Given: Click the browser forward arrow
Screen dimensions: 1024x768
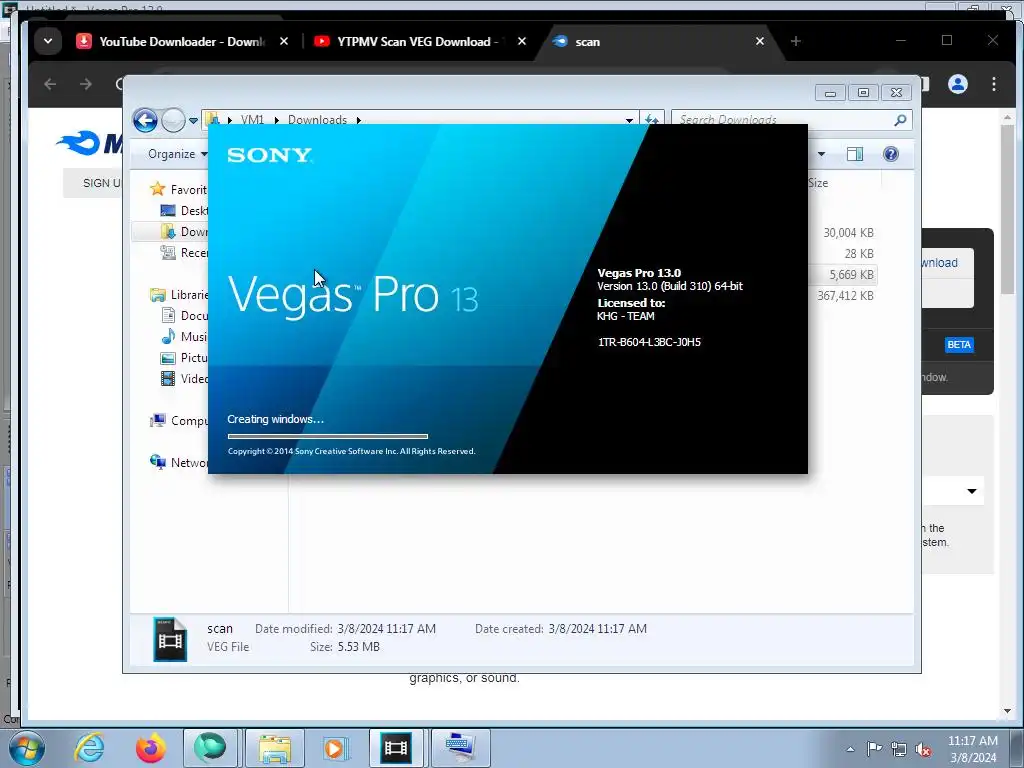Looking at the screenshot, I should 86,84.
